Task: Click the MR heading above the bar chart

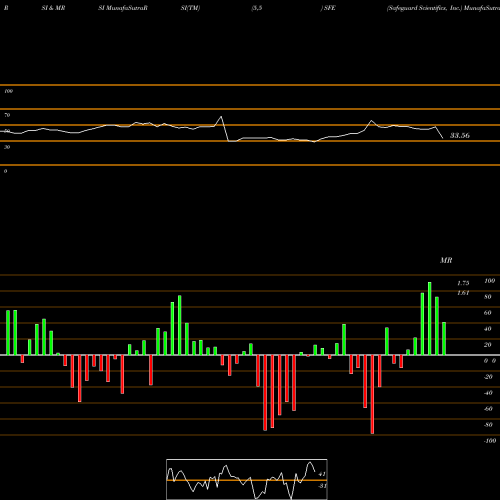Action: click(446, 260)
